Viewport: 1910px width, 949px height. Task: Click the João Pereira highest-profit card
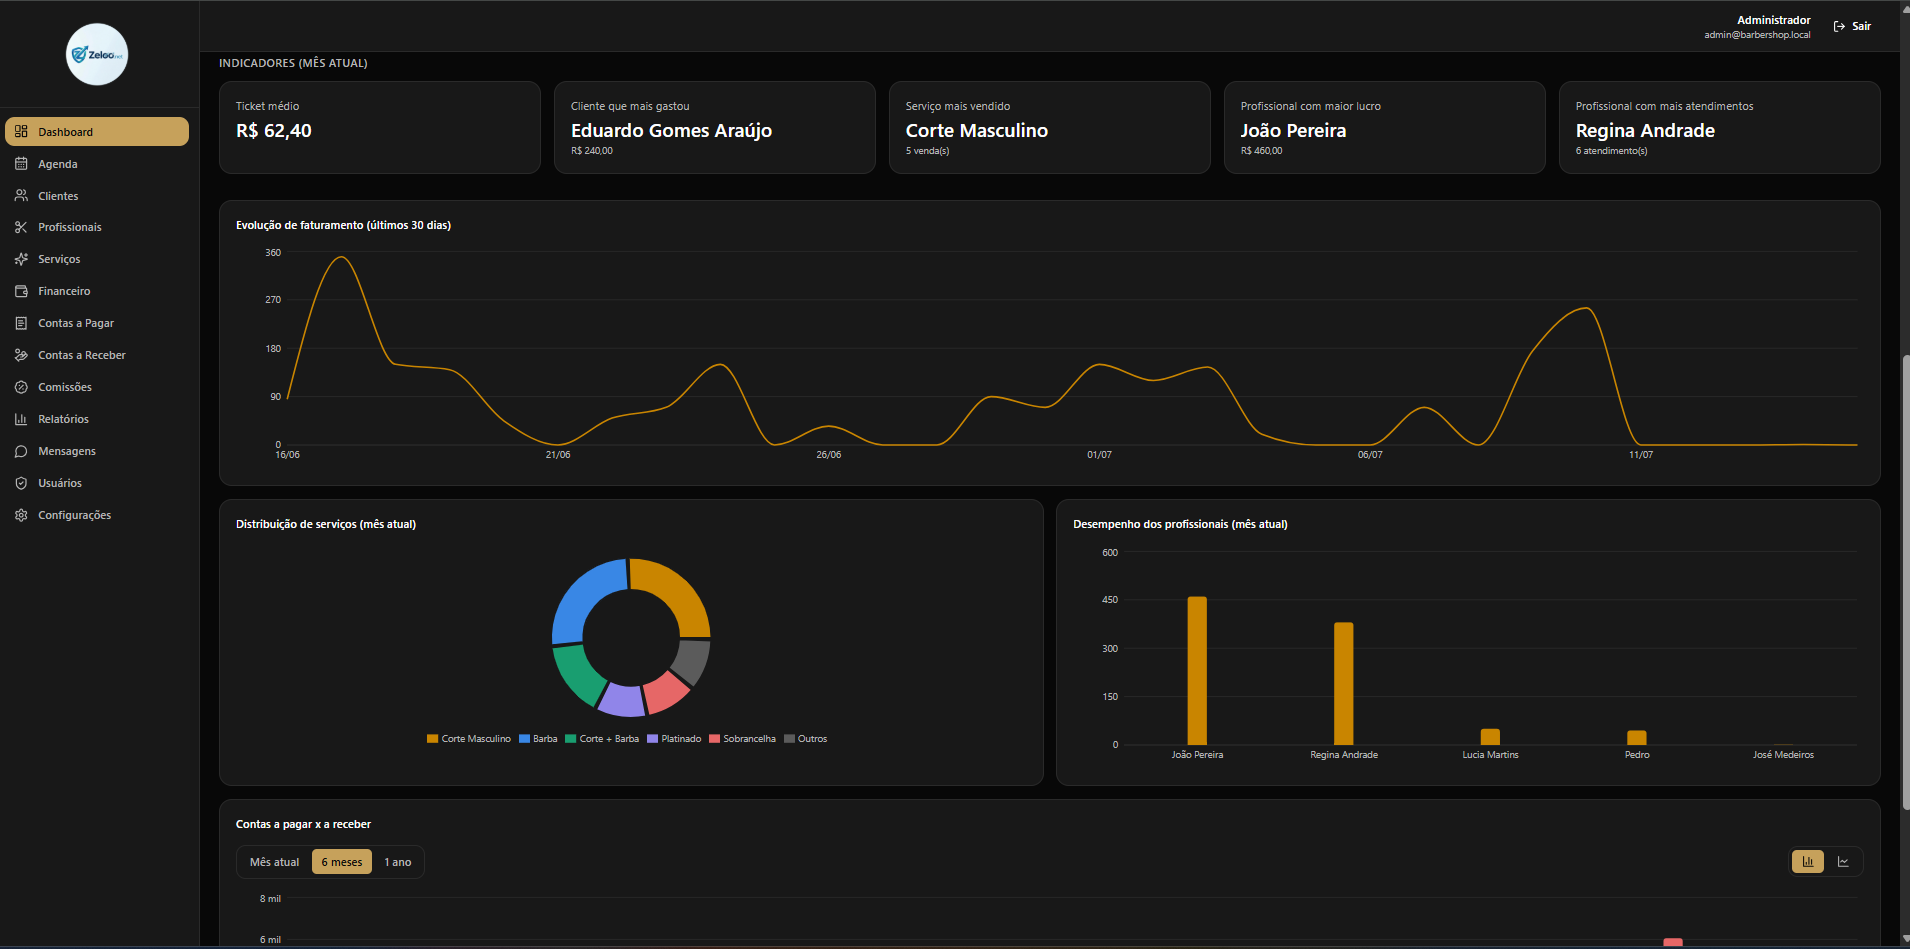point(1385,127)
